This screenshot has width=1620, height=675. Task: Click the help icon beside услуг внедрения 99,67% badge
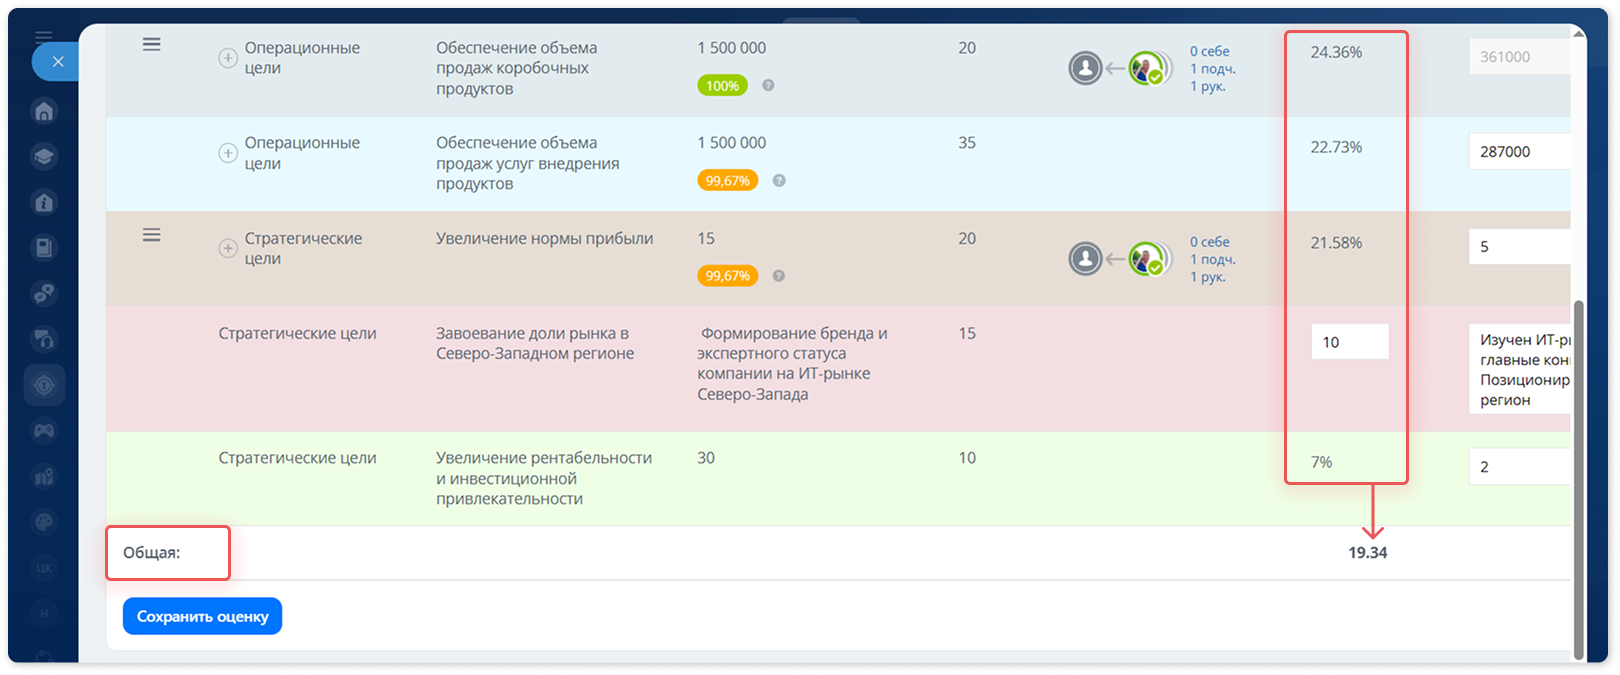[x=779, y=181]
